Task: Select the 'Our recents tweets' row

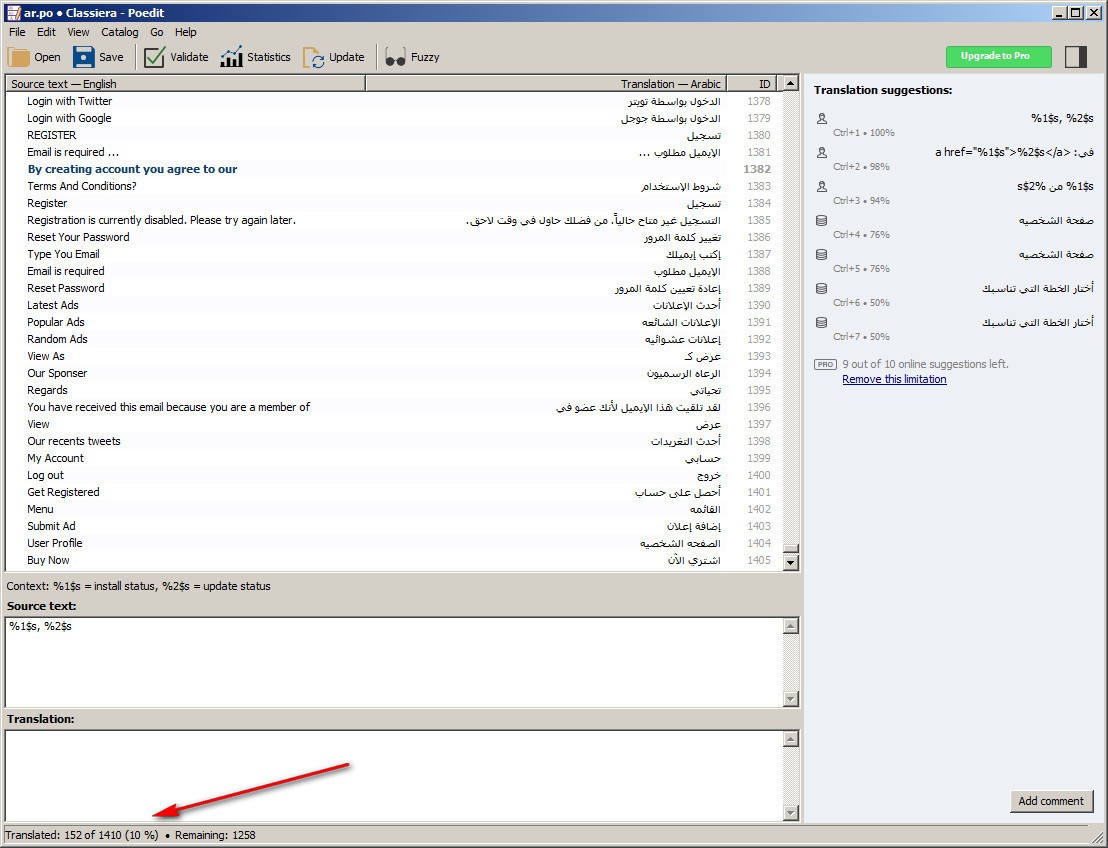Action: tap(393, 441)
